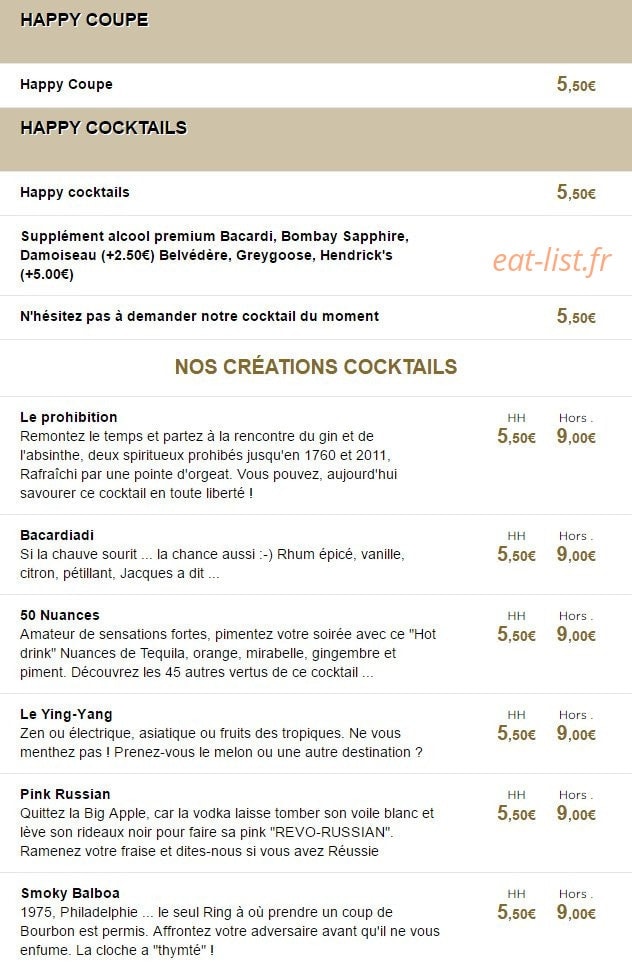Open the Le Ying-Yang cocktail entry
Viewport: 632px width, 968px height.
coord(66,714)
